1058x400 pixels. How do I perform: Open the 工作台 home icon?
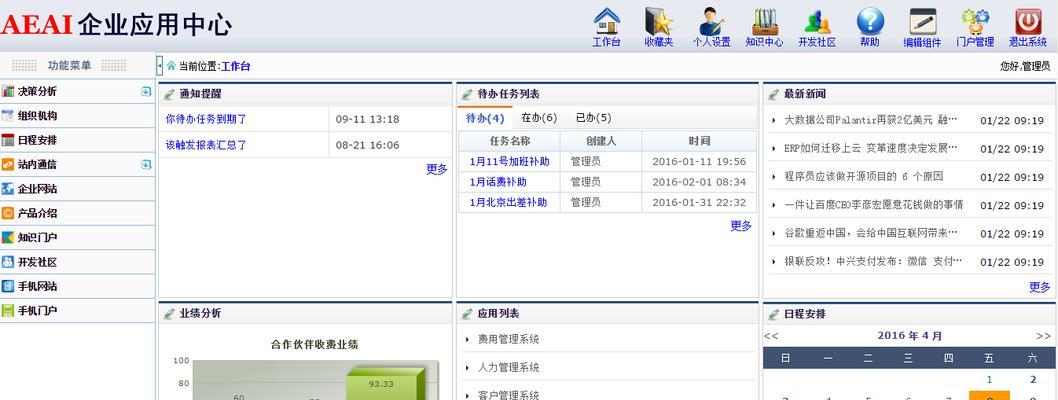tap(607, 22)
